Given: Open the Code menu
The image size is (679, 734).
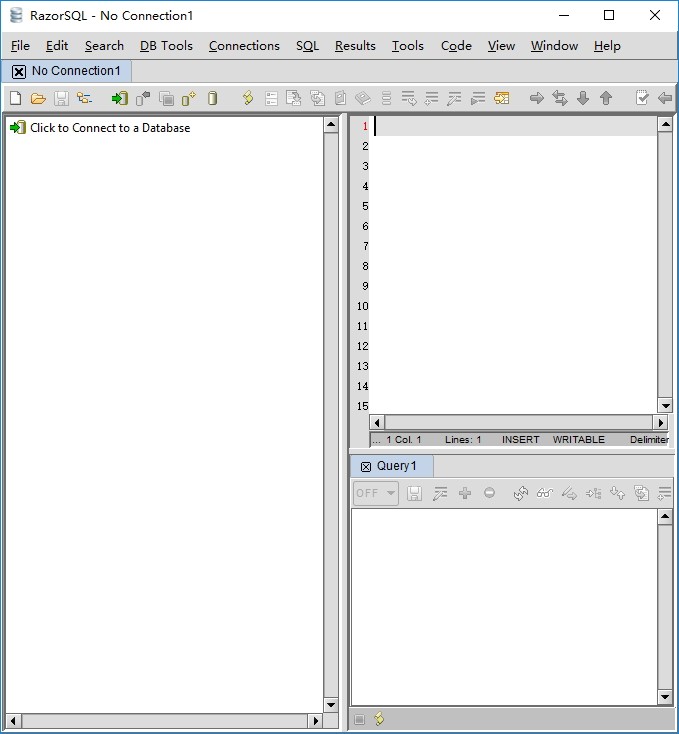Looking at the screenshot, I should click(456, 46).
